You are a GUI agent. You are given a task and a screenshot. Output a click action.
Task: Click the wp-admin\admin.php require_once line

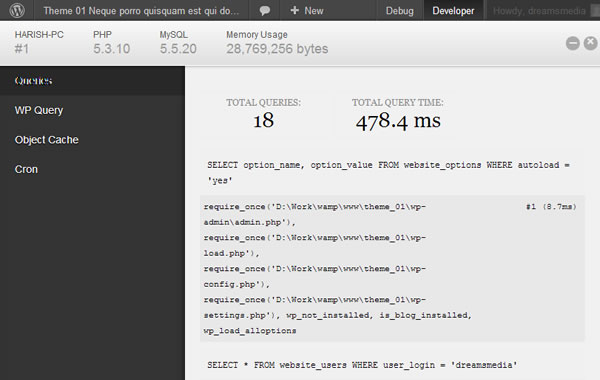click(x=315, y=214)
